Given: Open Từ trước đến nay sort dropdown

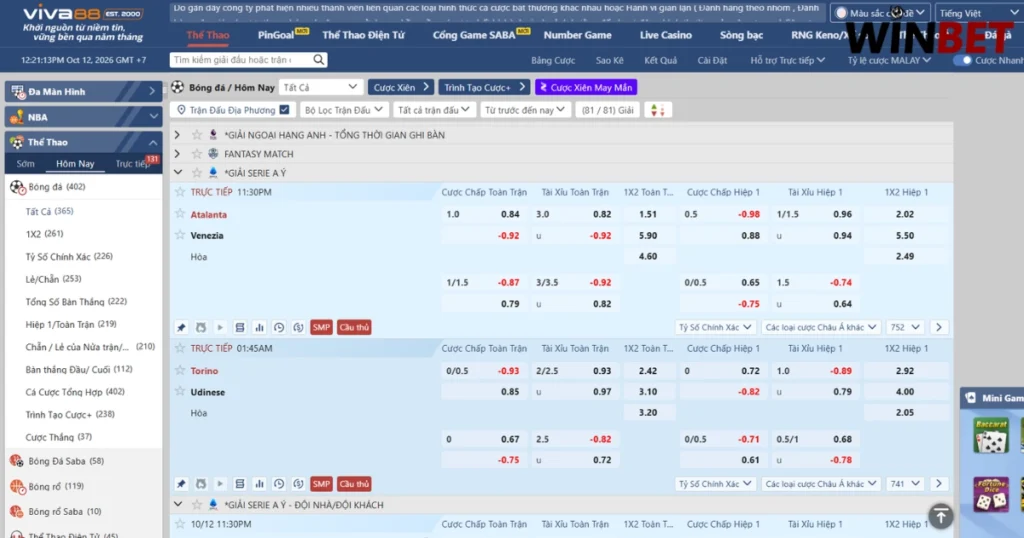Looking at the screenshot, I should [524, 110].
